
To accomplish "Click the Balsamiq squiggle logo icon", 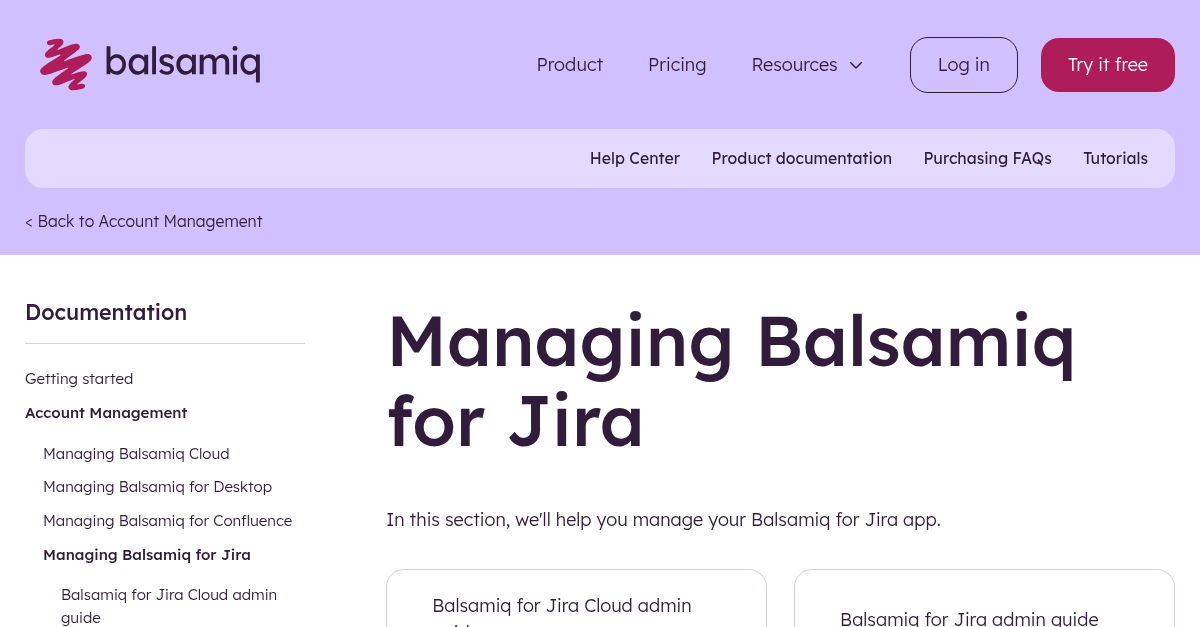I will coord(64,64).
